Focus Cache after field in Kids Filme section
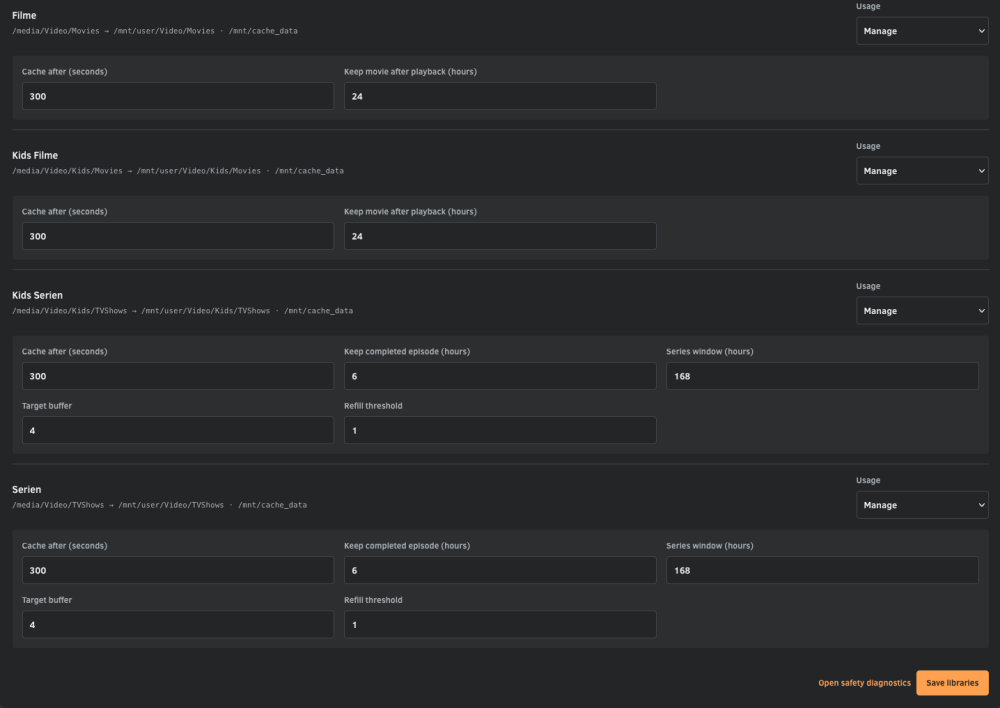 click(x=178, y=236)
